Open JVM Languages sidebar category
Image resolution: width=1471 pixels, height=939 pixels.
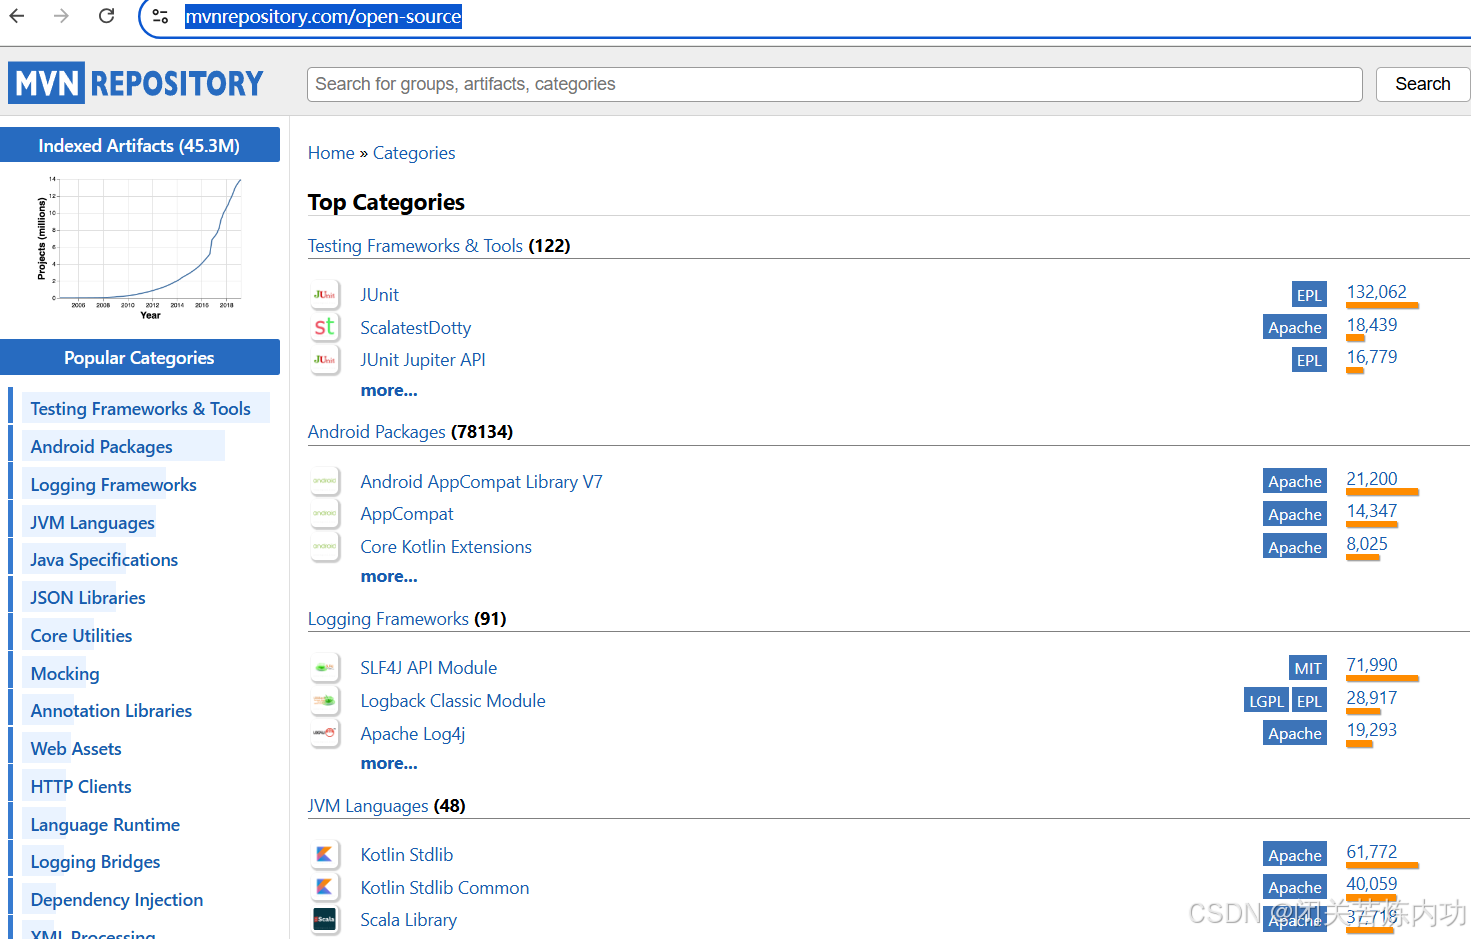[x=92, y=523]
